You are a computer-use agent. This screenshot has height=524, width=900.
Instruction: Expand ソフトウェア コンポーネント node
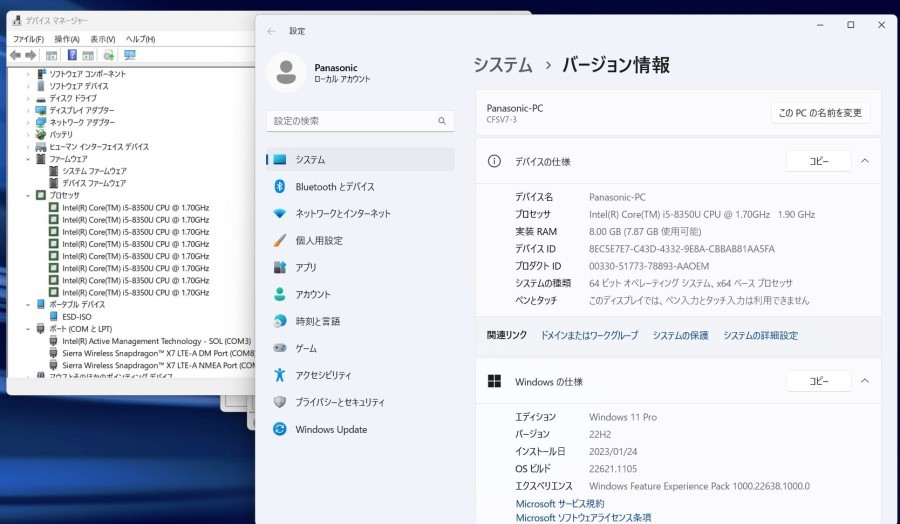[x=28, y=74]
